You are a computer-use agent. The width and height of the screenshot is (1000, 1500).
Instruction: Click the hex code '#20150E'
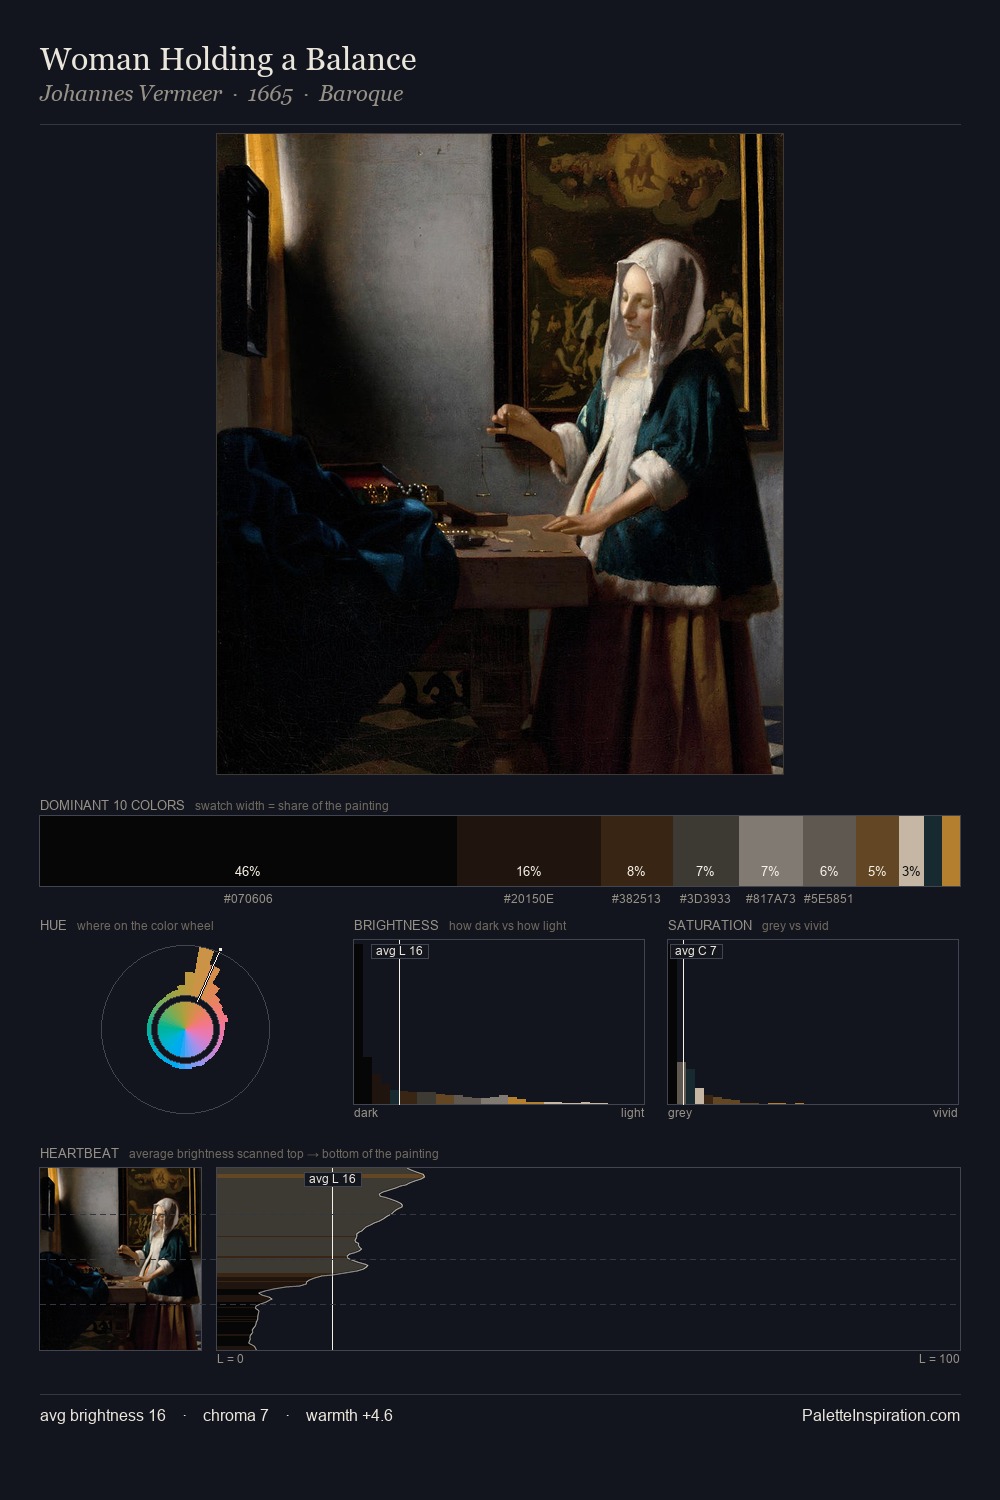click(x=529, y=899)
